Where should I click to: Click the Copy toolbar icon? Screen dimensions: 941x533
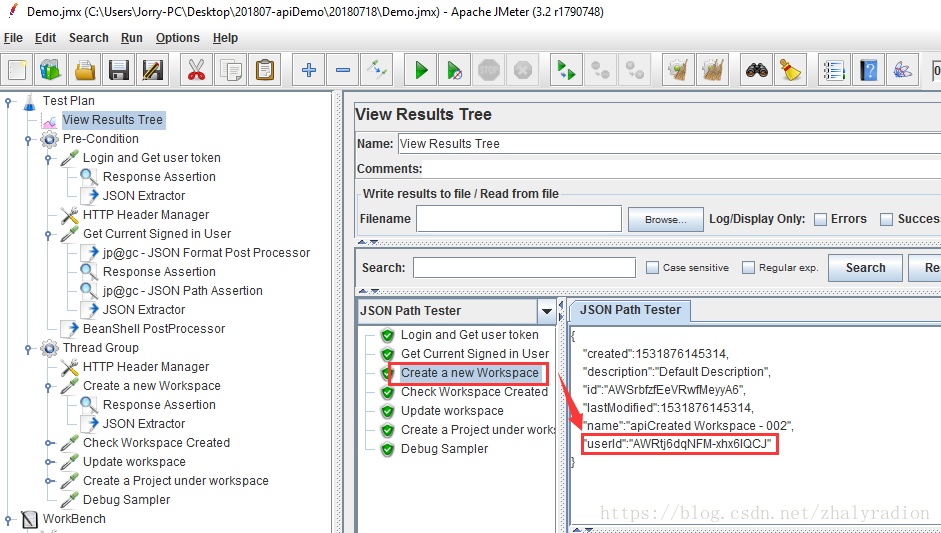tap(230, 70)
